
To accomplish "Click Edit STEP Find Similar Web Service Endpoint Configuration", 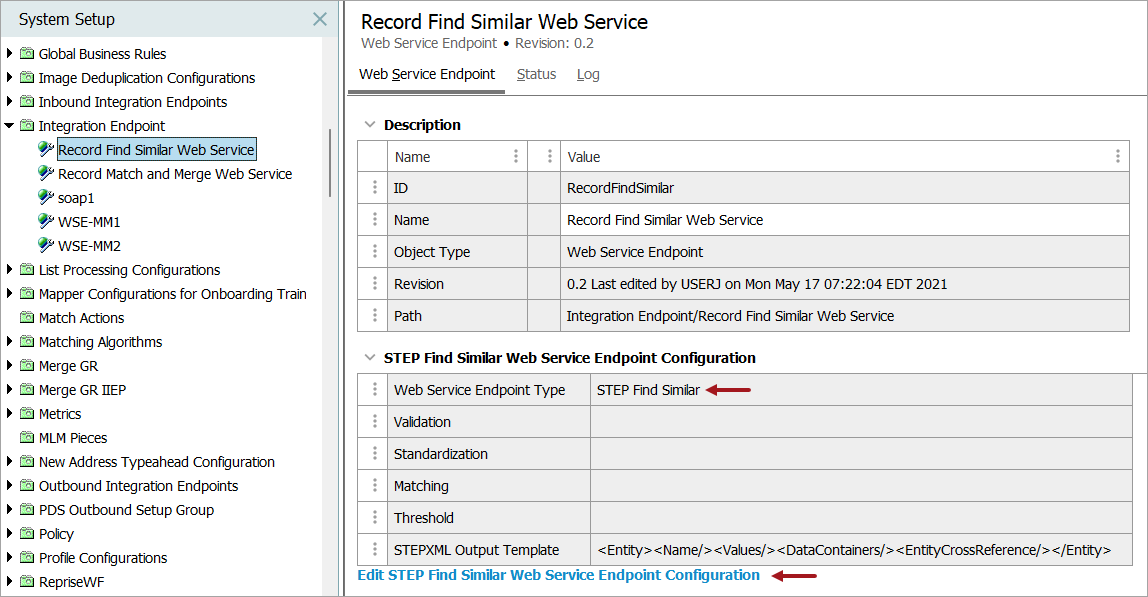I will (x=558, y=575).
